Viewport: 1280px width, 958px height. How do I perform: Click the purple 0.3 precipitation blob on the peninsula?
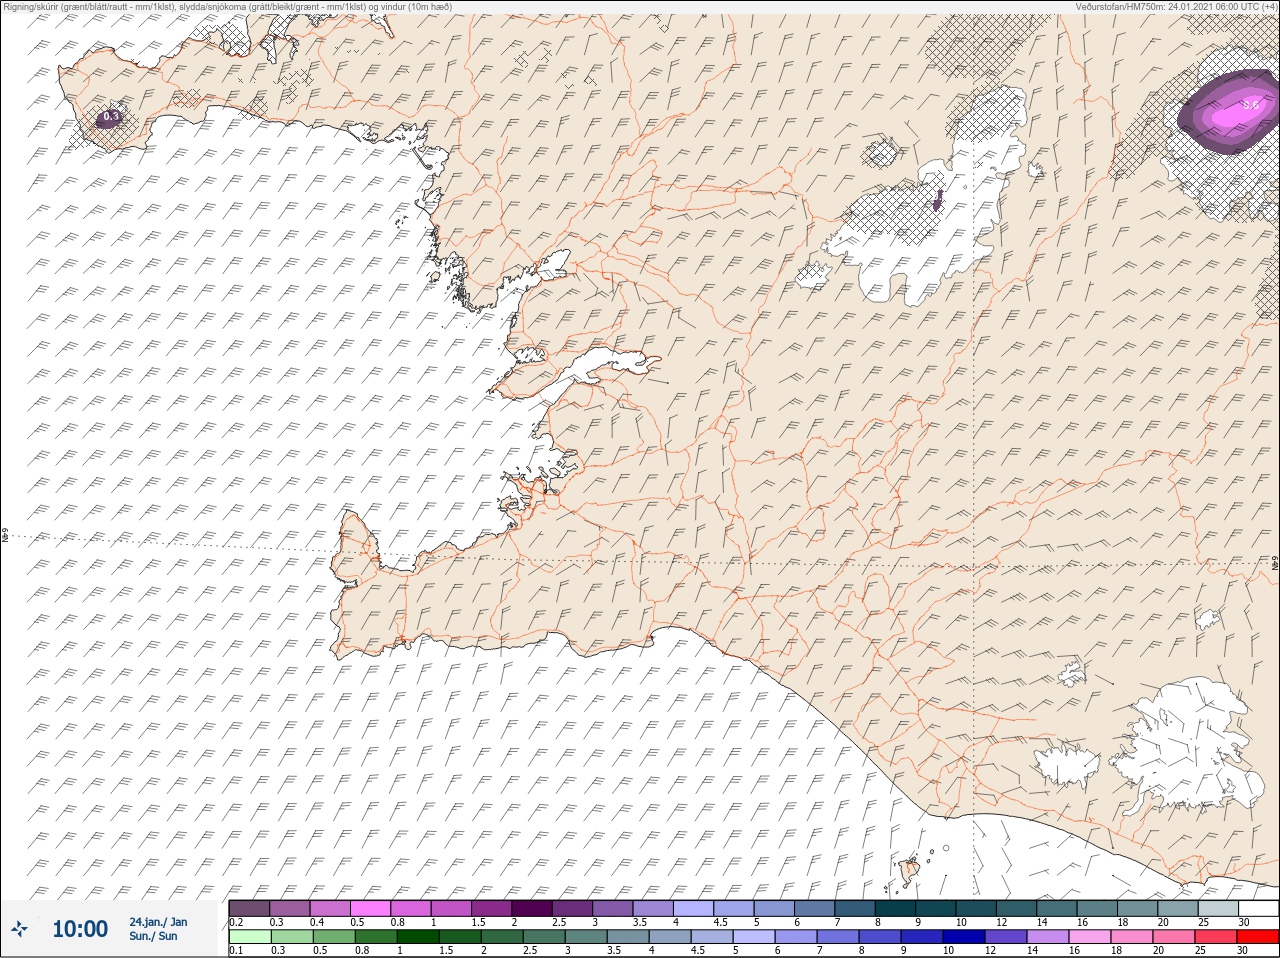tap(110, 118)
